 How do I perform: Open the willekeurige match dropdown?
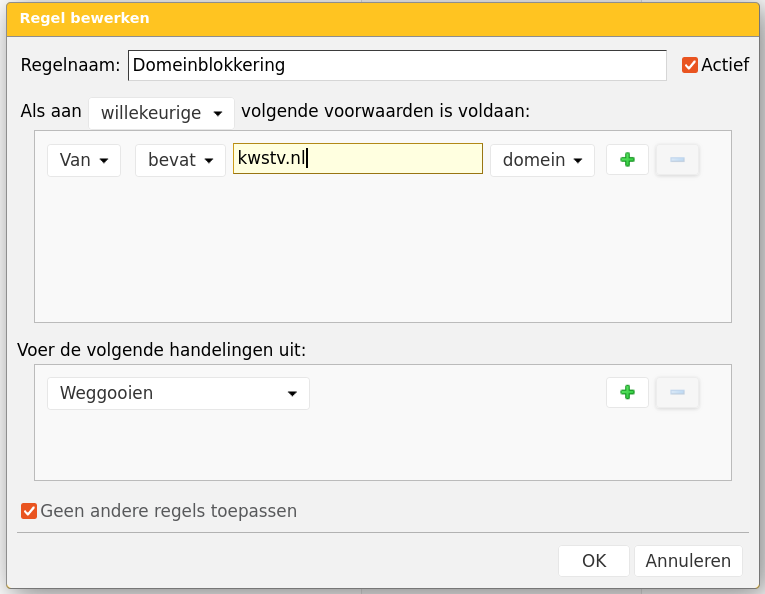pos(161,113)
